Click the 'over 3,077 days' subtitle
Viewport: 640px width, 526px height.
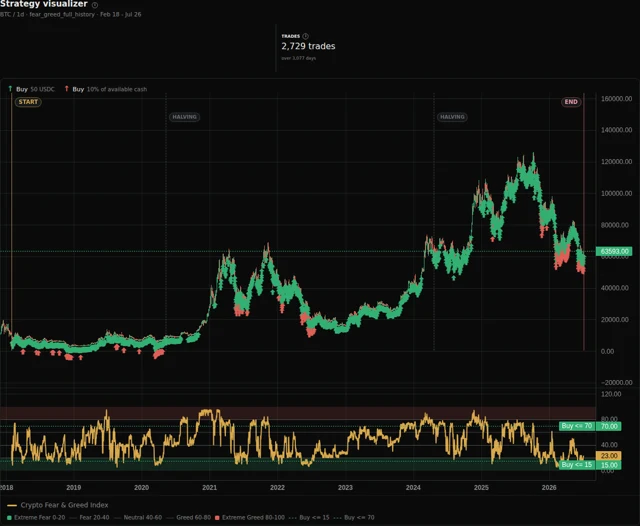(298, 58)
